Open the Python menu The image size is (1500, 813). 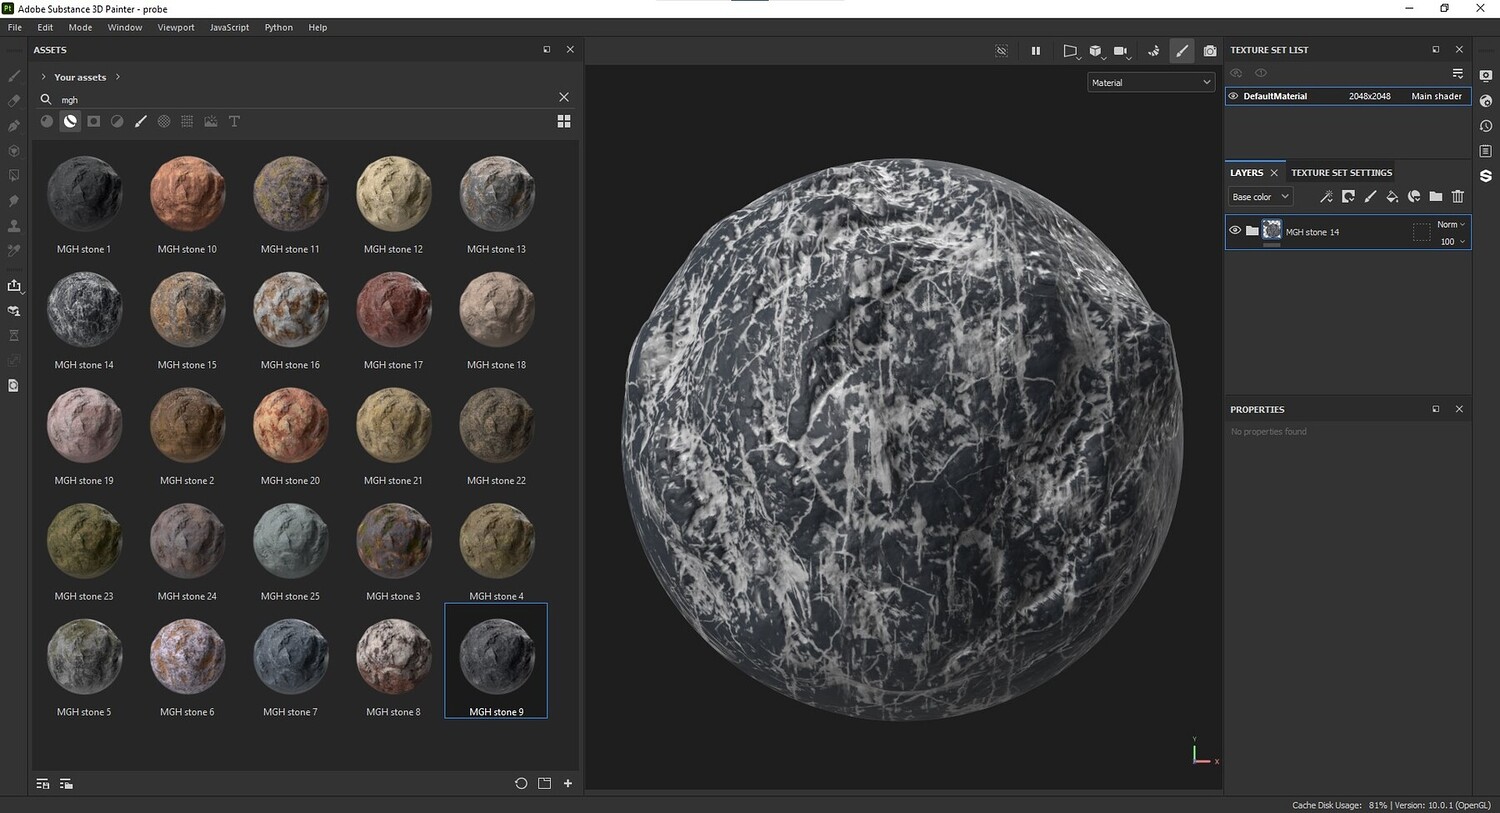(x=279, y=27)
